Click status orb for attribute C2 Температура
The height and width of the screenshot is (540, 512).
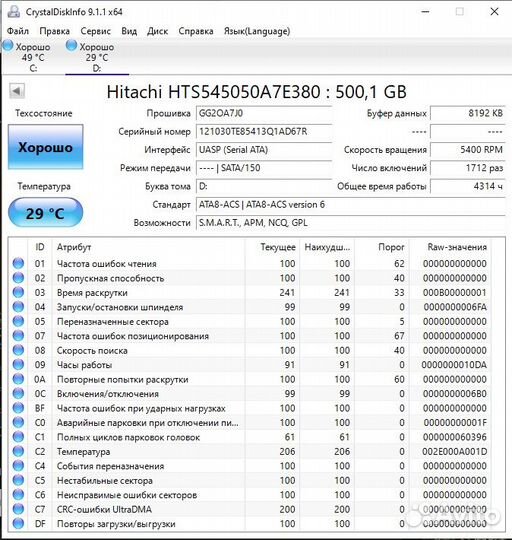18,451
